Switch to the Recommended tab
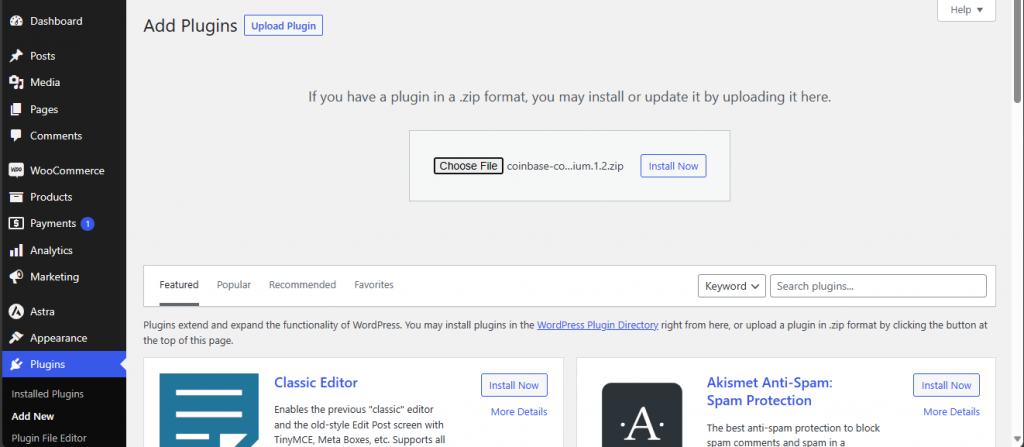 tap(302, 285)
